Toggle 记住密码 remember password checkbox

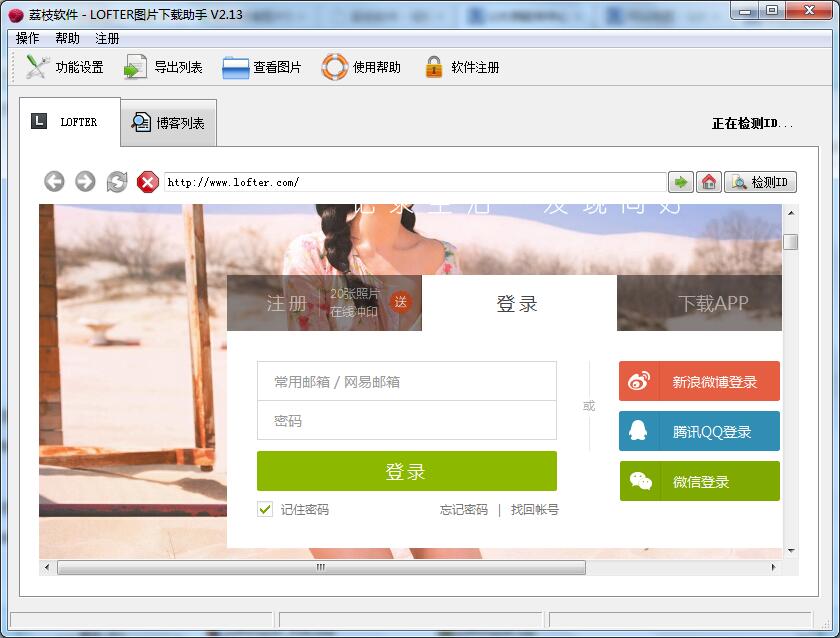(x=265, y=509)
